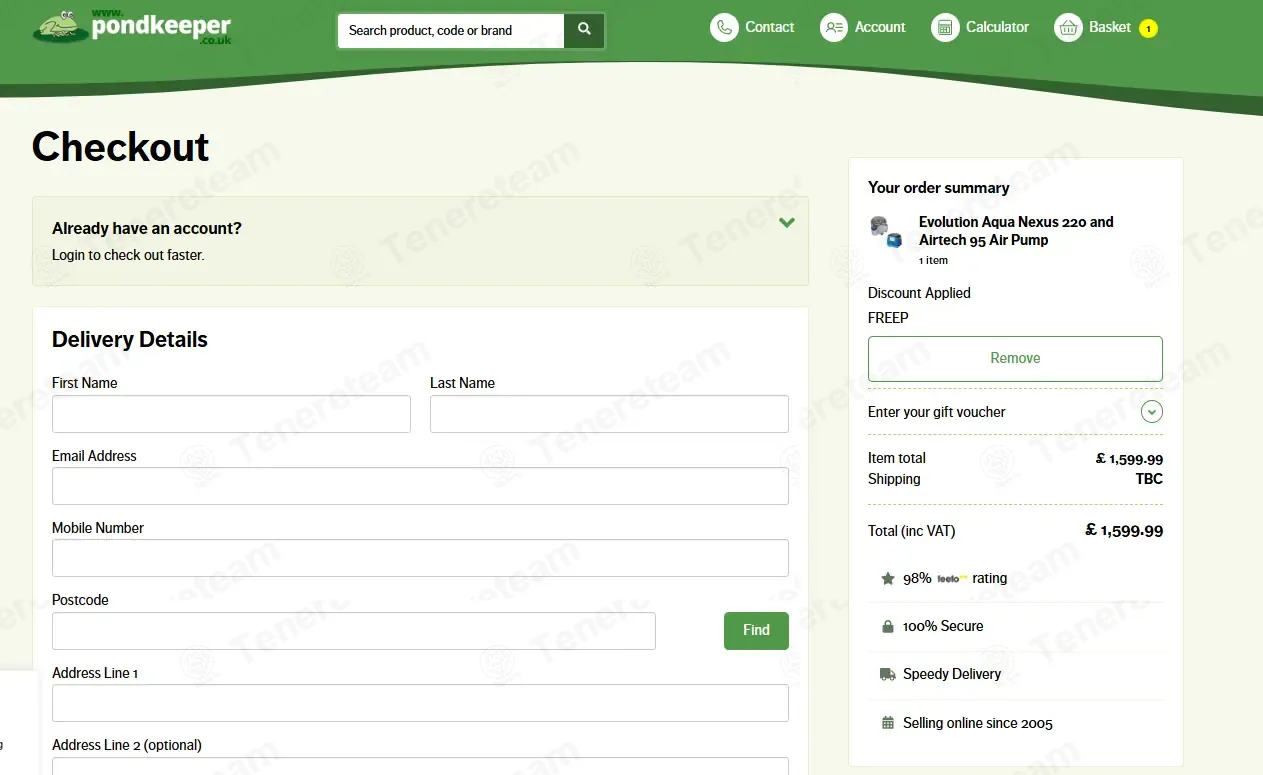The image size is (1263, 775).
Task: Click the Speedy Delivery text
Action: point(952,674)
